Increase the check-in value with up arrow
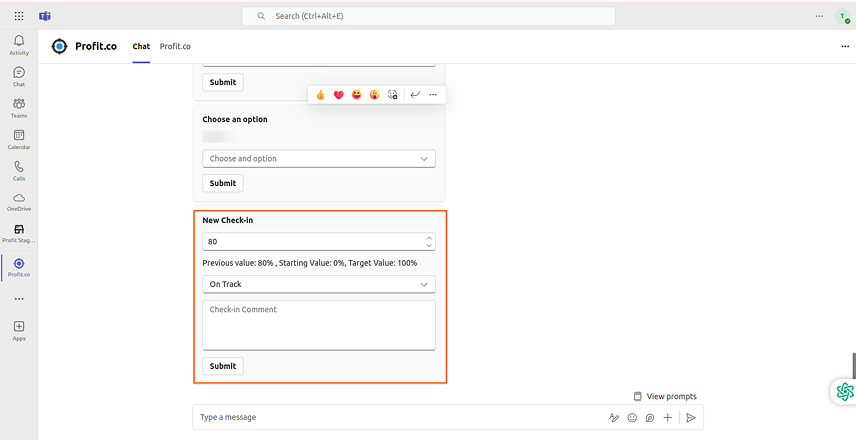The height and width of the screenshot is (440, 856). [x=429, y=238]
